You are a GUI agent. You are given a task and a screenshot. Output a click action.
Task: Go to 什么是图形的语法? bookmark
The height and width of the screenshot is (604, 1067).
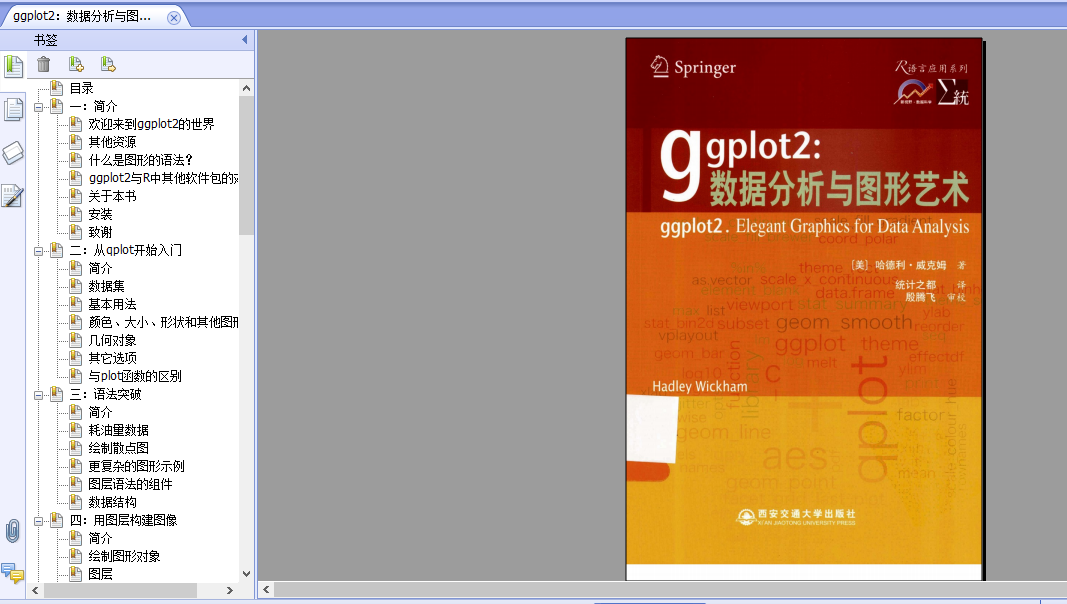click(x=141, y=160)
